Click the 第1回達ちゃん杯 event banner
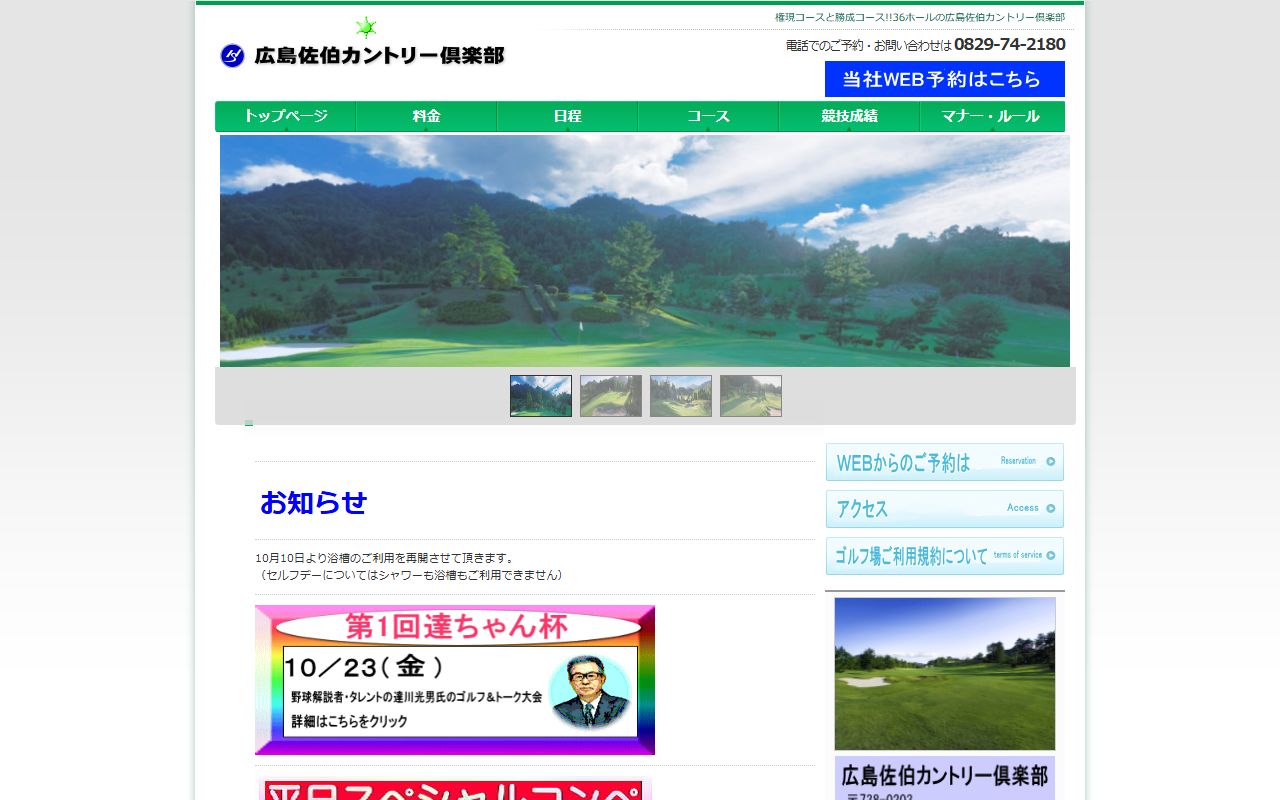The image size is (1280, 800). (x=455, y=680)
